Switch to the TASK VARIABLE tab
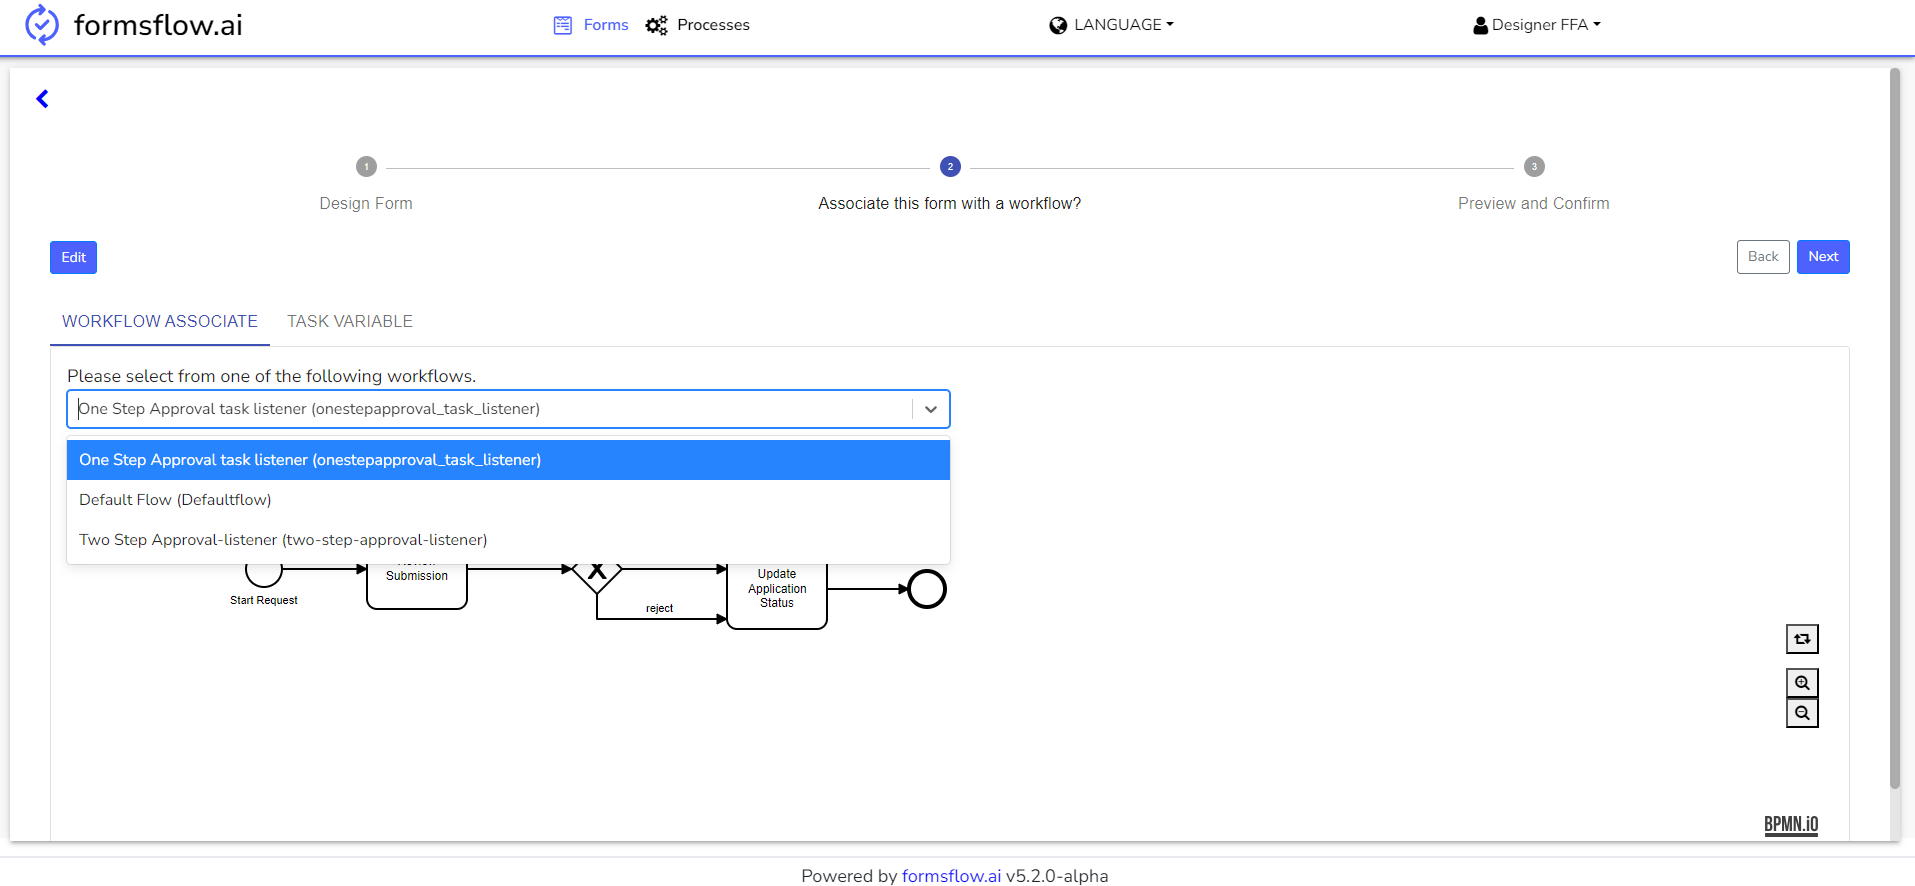Screen dimensions: 1915x886 (x=350, y=321)
